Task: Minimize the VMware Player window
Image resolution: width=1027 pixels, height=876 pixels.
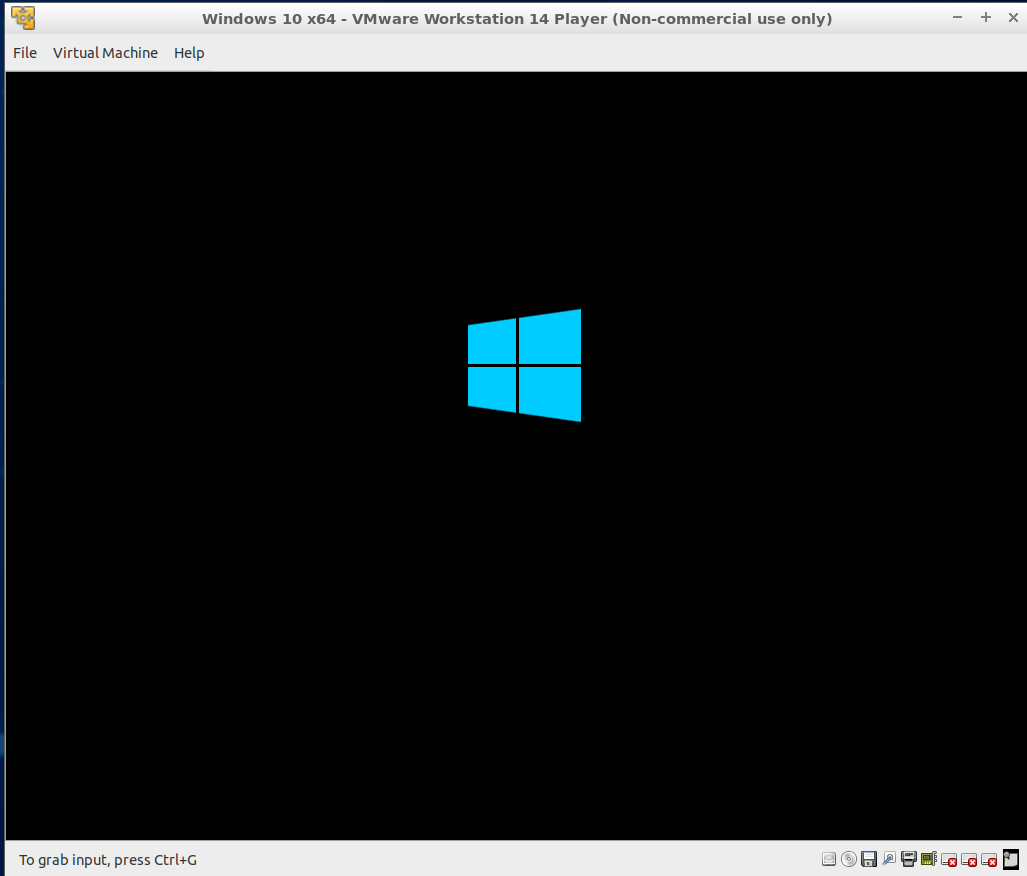Action: (958, 18)
